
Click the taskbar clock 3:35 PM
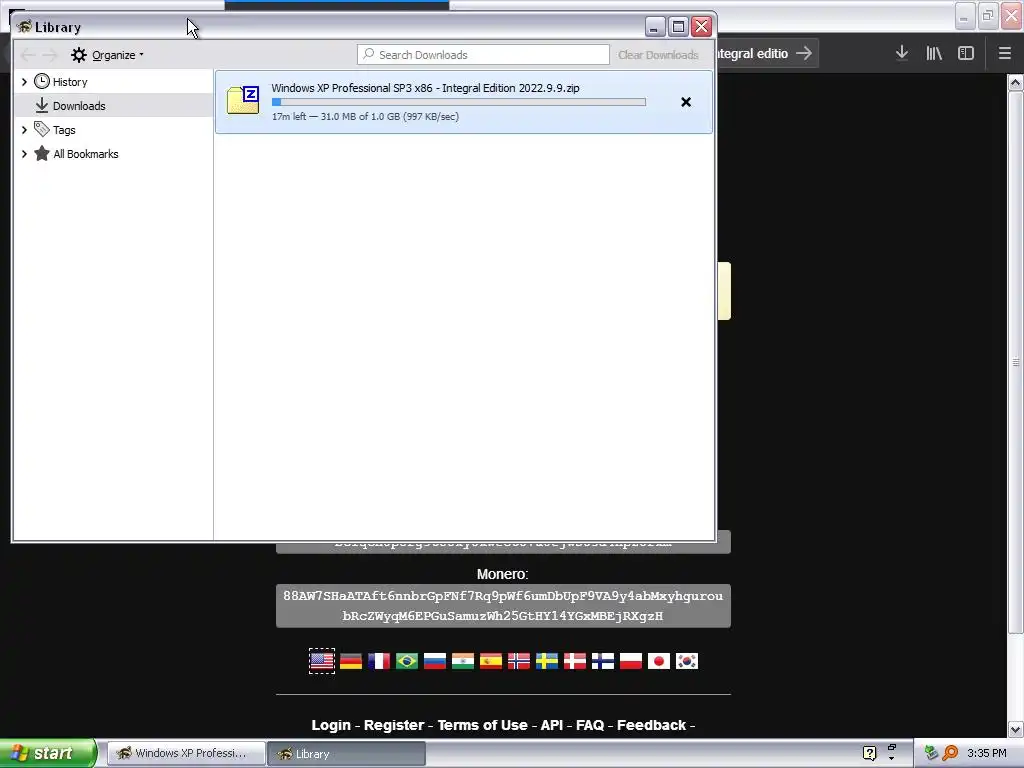coord(987,753)
